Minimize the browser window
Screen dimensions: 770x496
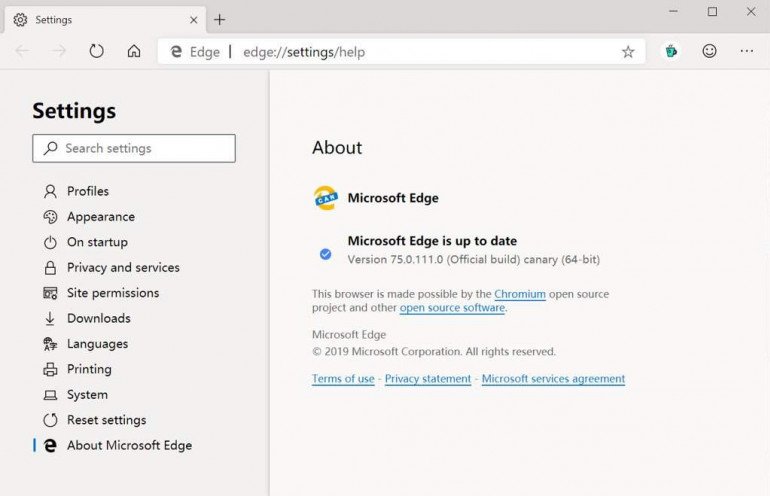(673, 11)
